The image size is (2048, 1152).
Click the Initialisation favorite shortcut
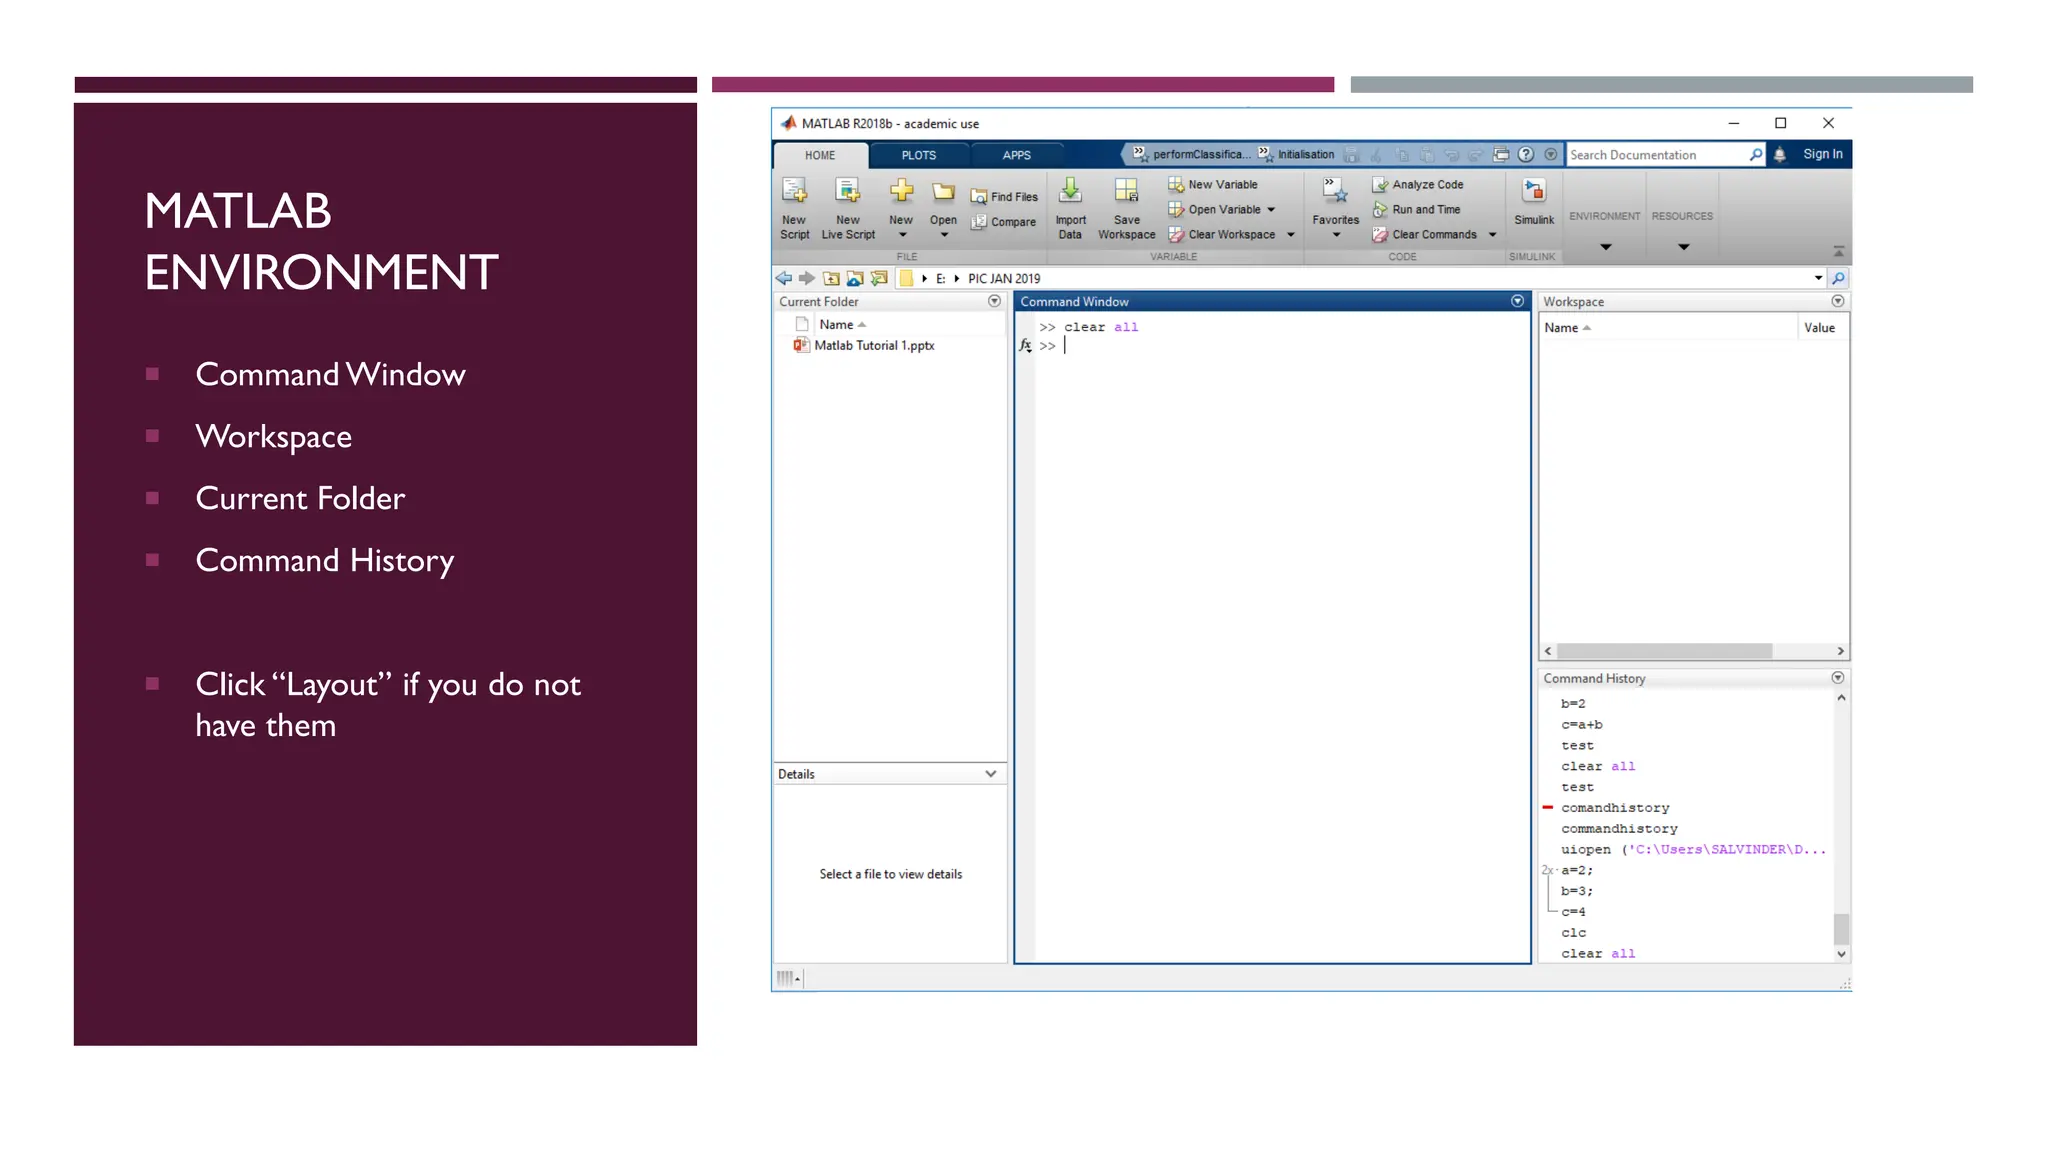click(x=1296, y=154)
